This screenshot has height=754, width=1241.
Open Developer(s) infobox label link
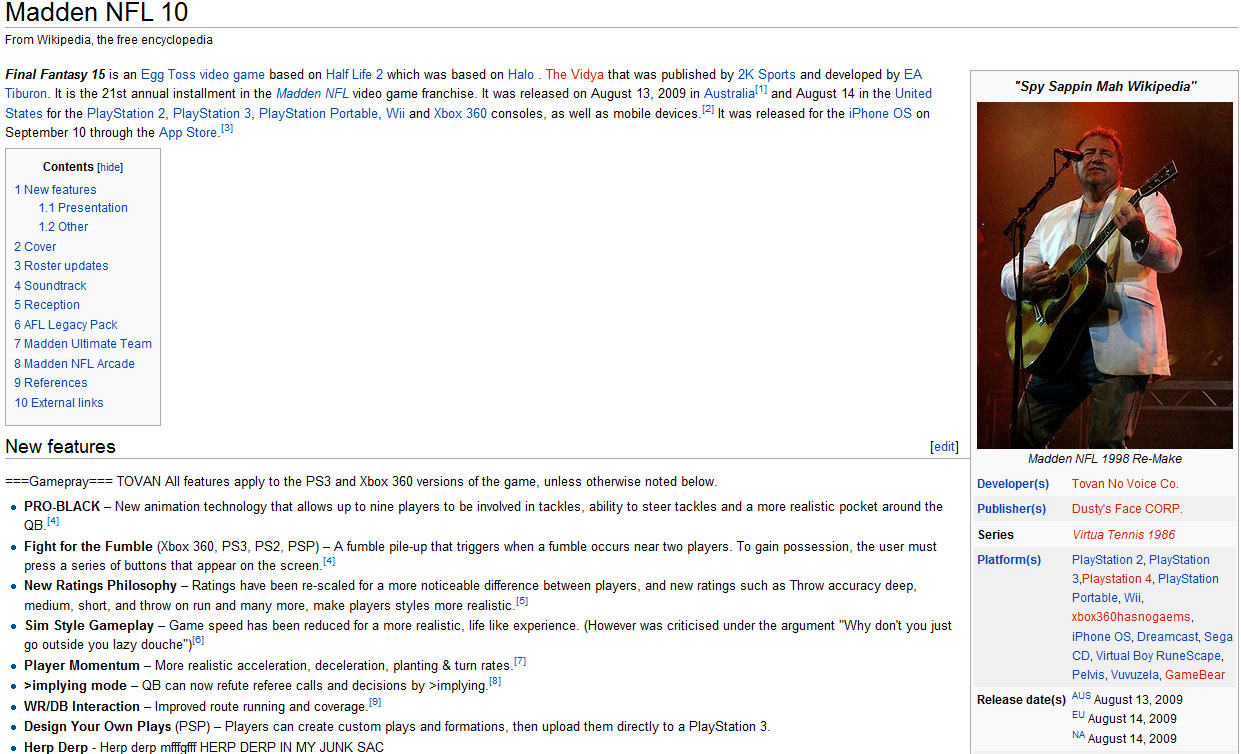click(x=1012, y=484)
